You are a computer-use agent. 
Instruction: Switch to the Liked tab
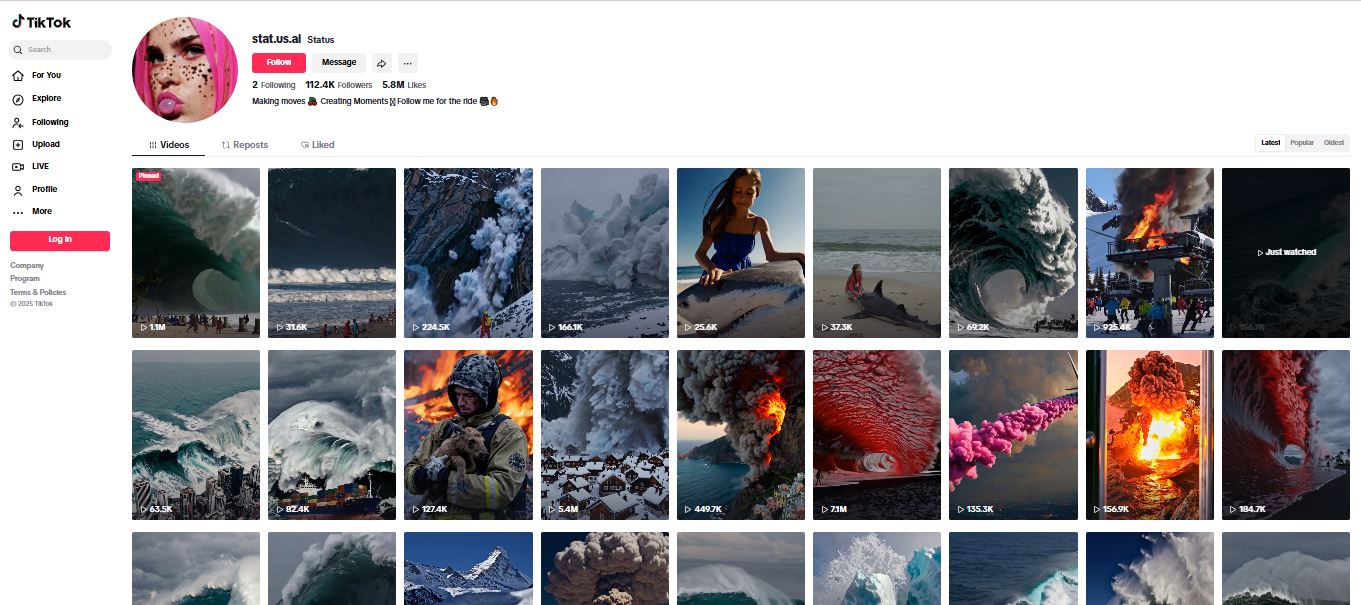(318, 145)
